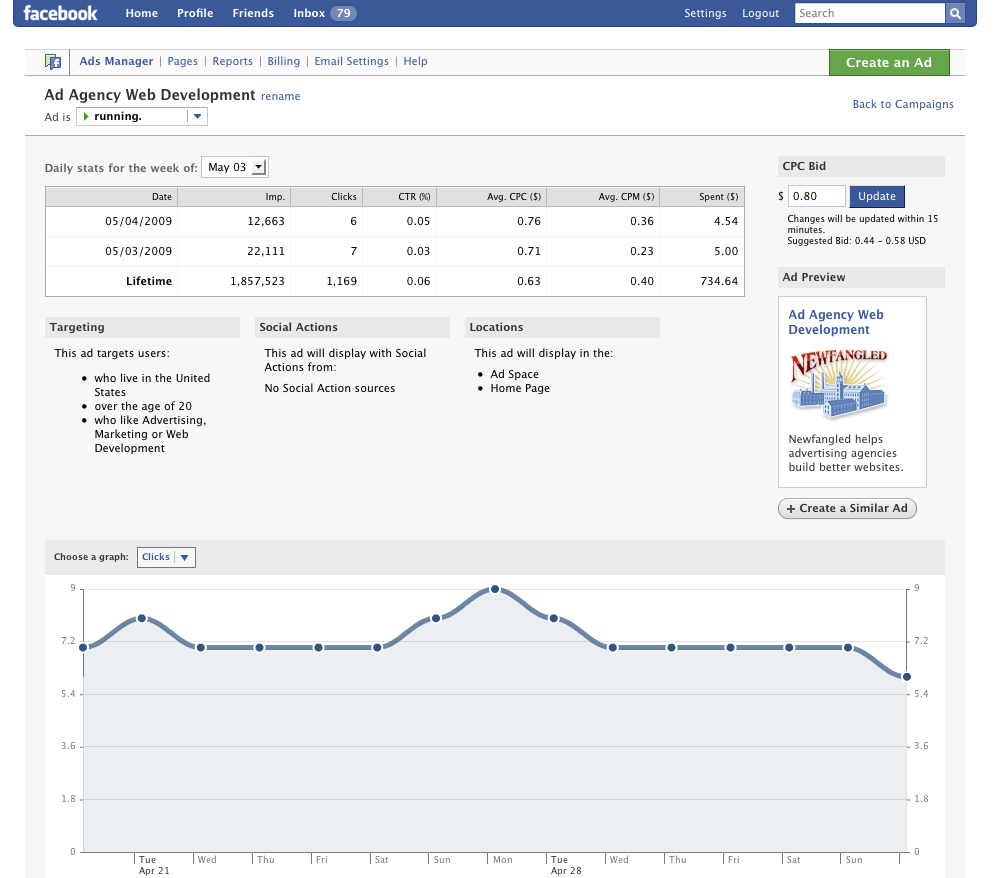Open the ad status dropdown

tap(198, 117)
